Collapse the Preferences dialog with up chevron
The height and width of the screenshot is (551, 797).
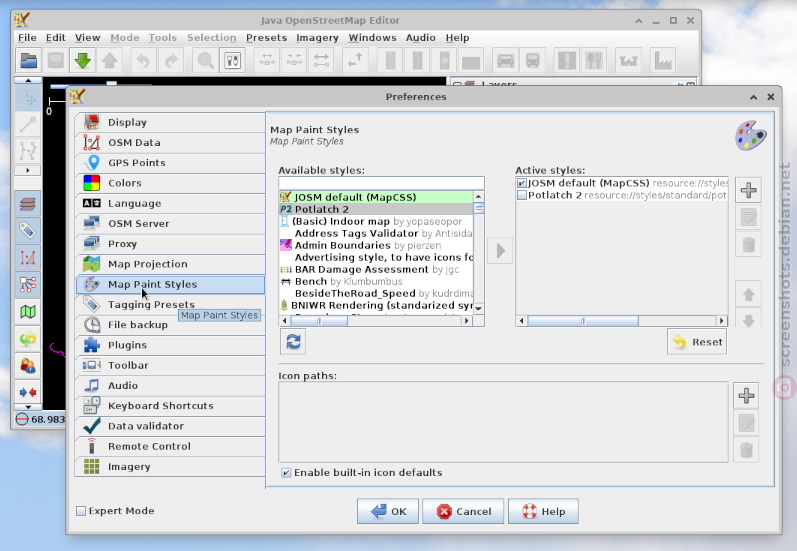coord(753,97)
